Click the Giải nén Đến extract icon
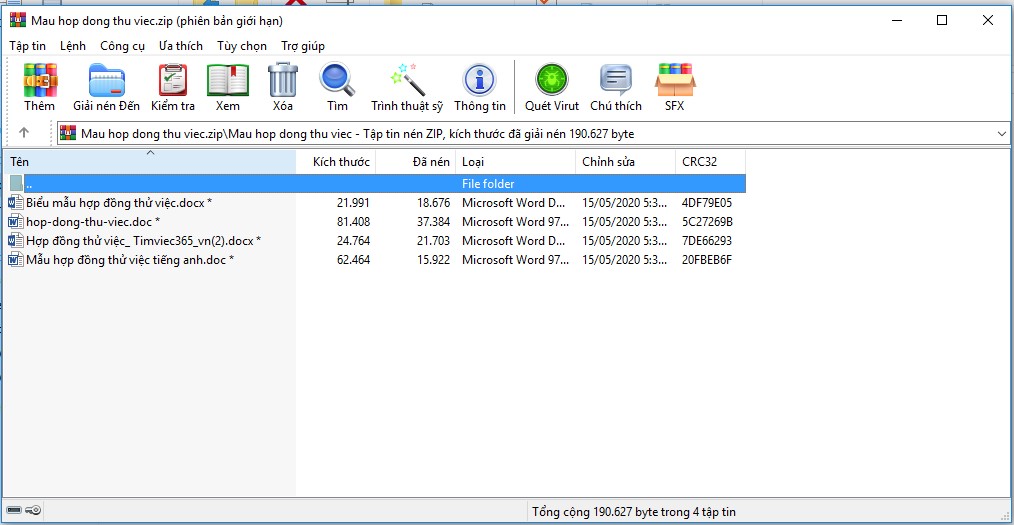 [x=106, y=81]
